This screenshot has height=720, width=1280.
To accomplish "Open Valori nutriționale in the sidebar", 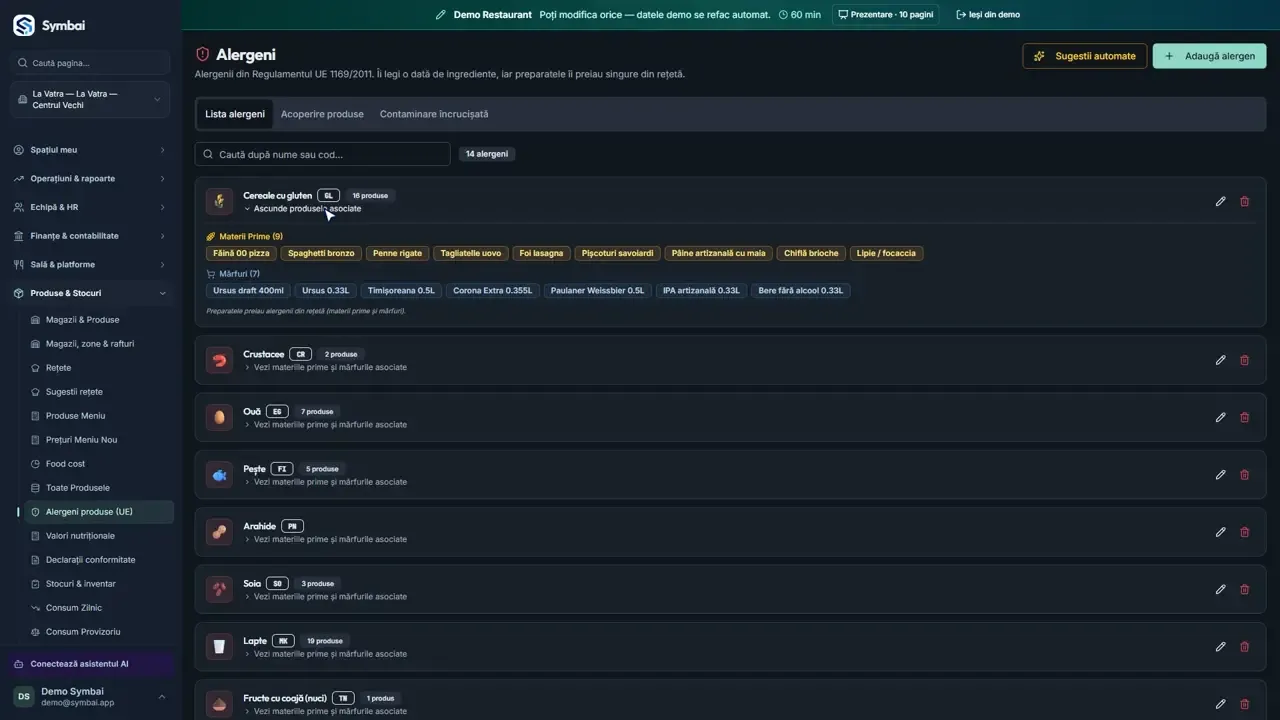I will coord(80,536).
